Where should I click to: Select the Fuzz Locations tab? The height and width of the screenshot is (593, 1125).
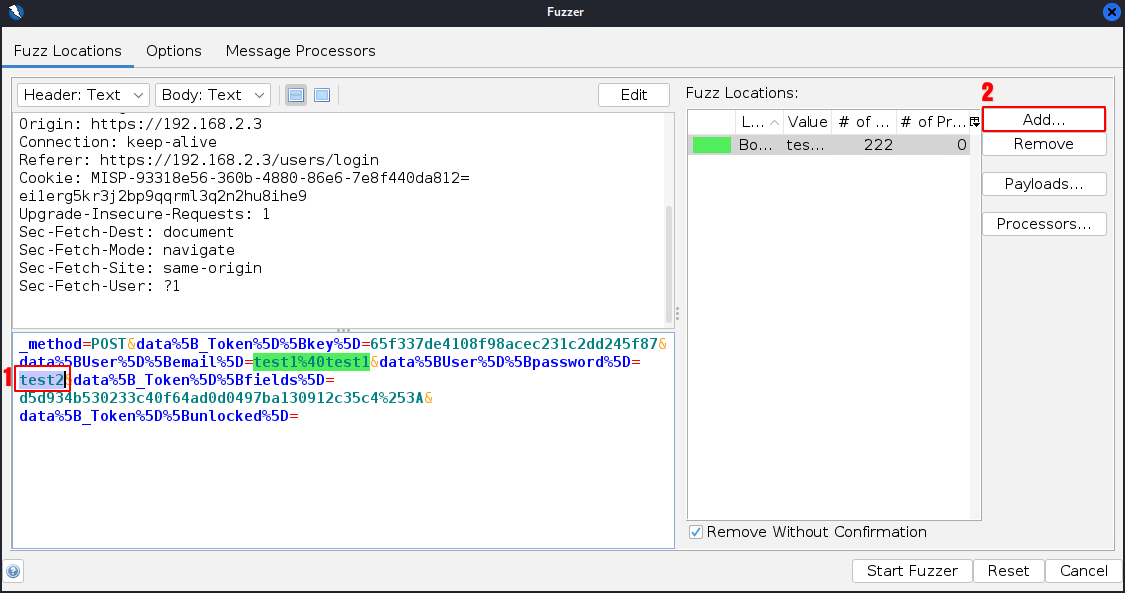pos(68,51)
